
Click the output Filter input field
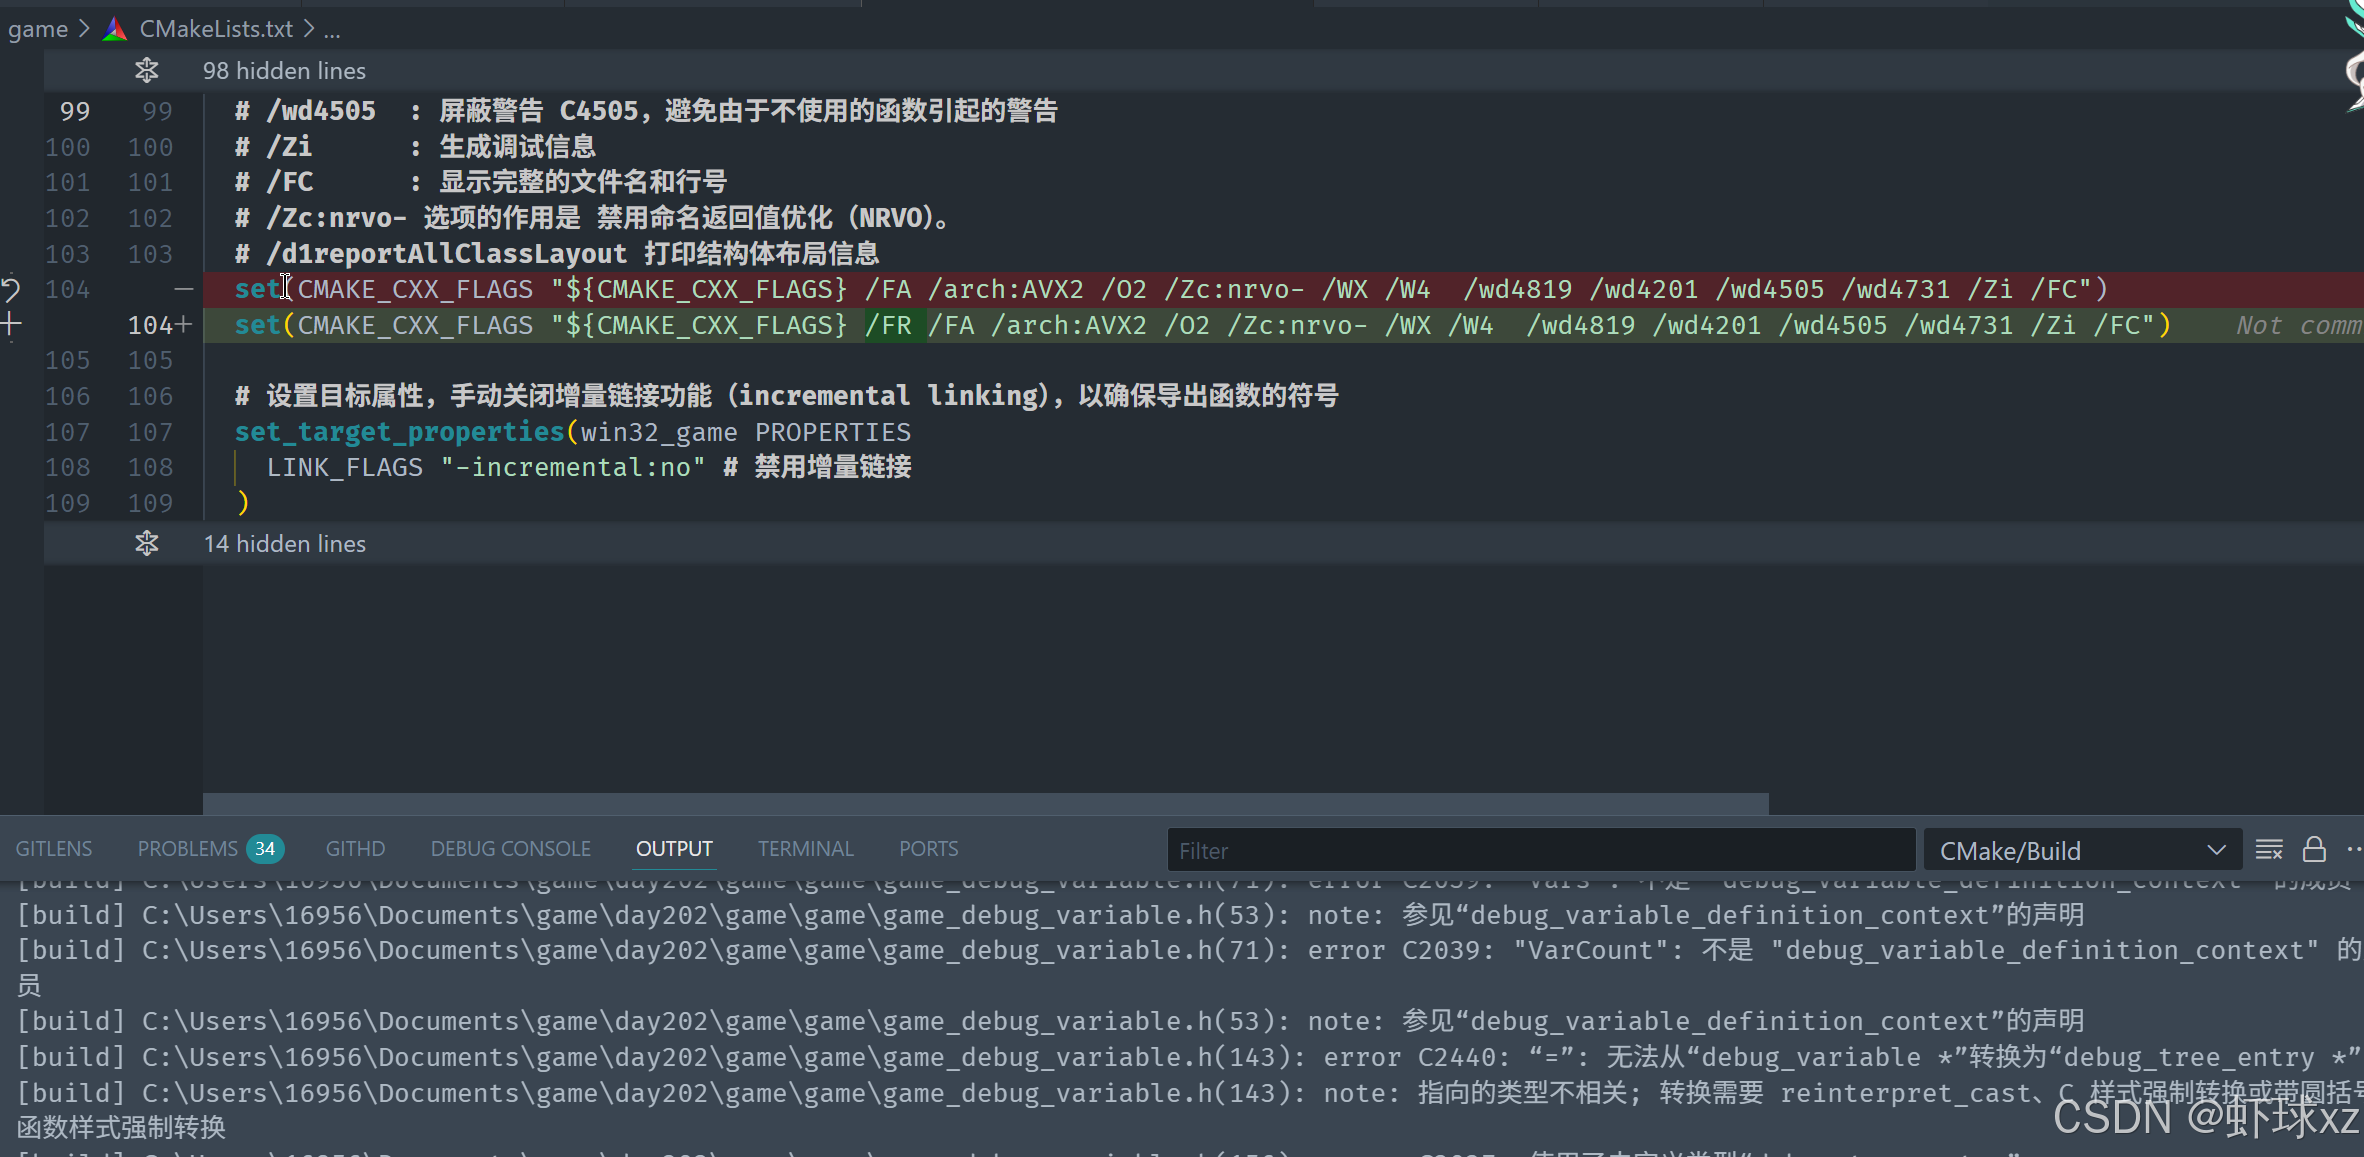click(1540, 850)
